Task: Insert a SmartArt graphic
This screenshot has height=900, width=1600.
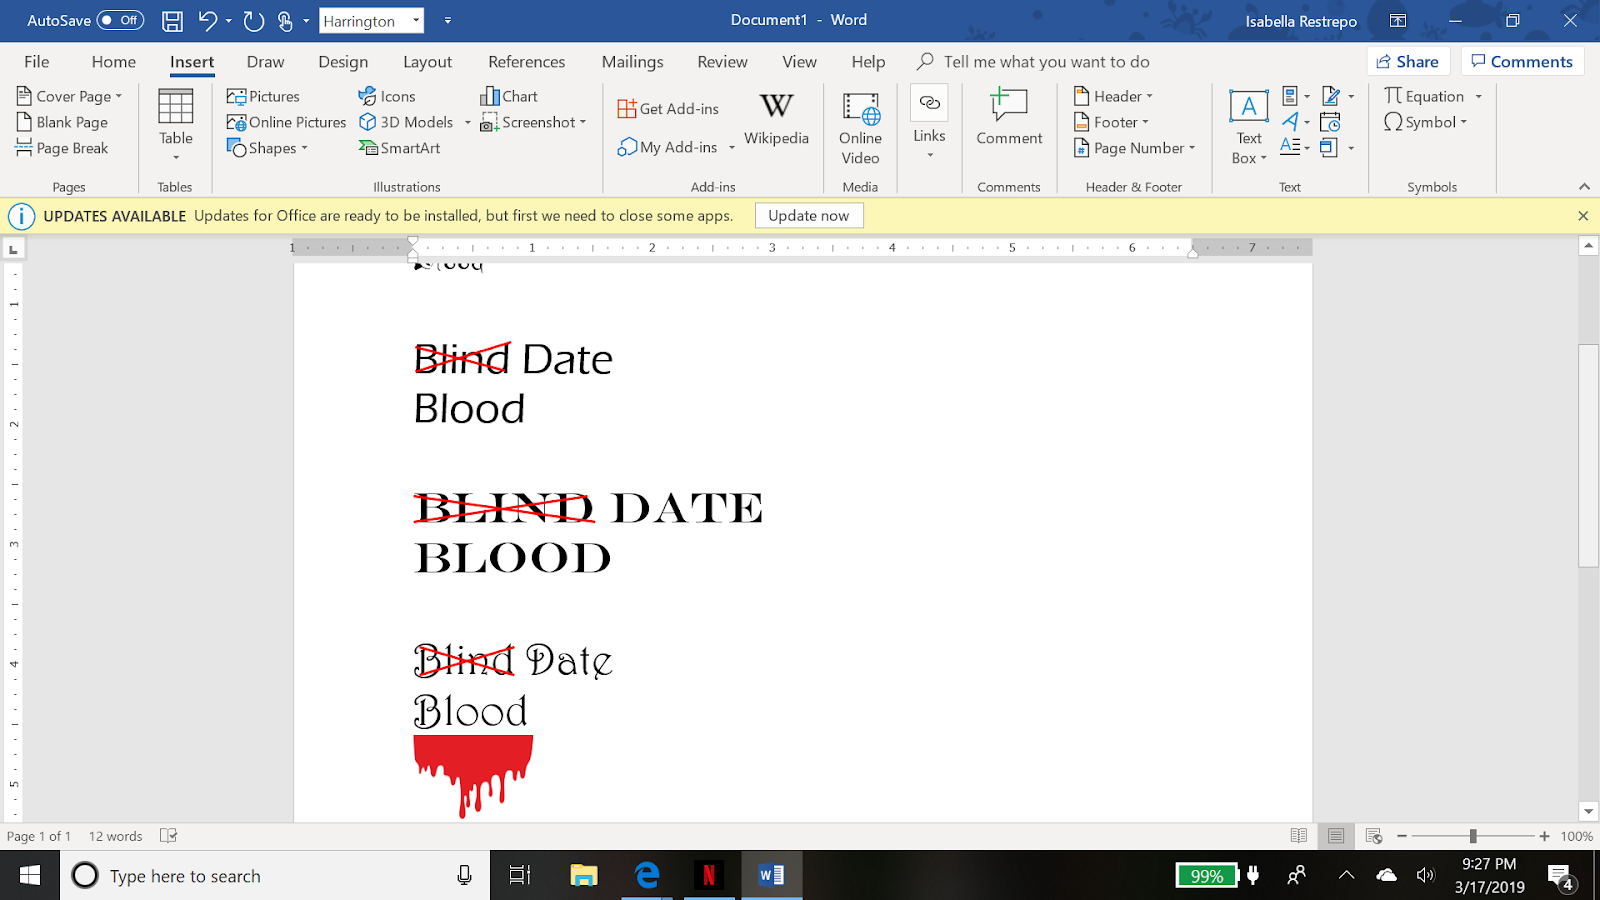Action: tap(399, 148)
